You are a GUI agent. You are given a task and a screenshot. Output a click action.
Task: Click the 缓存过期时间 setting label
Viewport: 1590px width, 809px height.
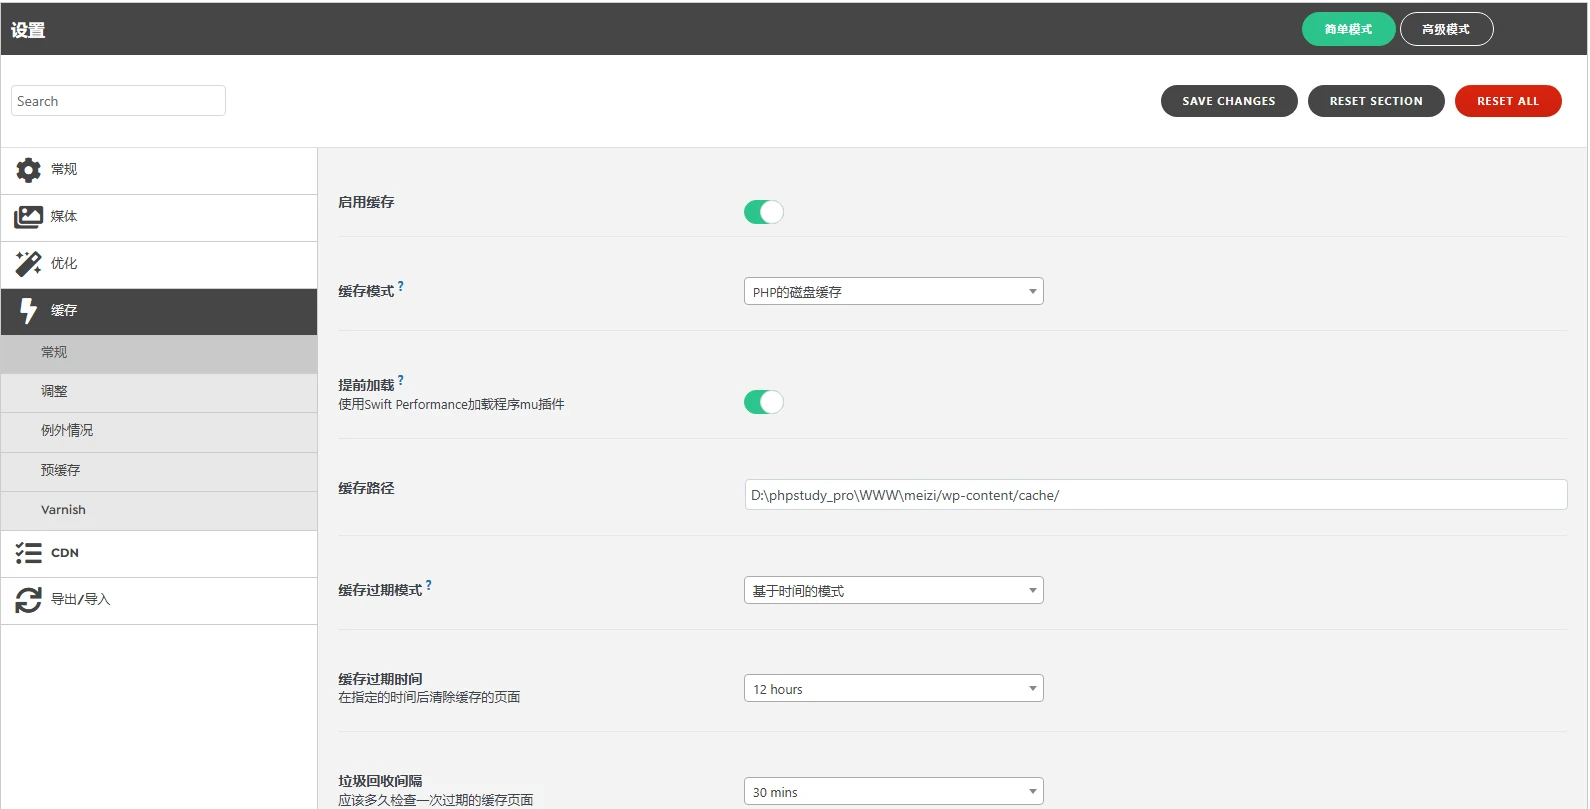click(x=380, y=679)
